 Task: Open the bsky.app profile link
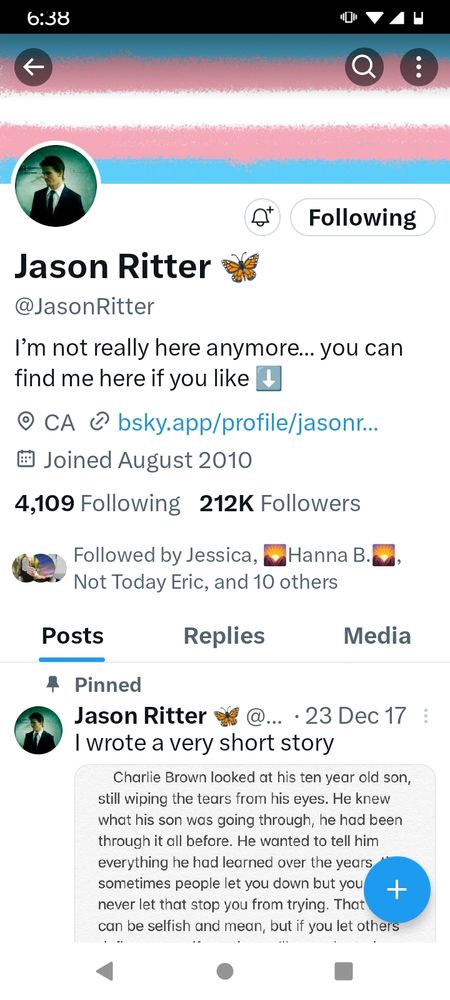pos(248,422)
